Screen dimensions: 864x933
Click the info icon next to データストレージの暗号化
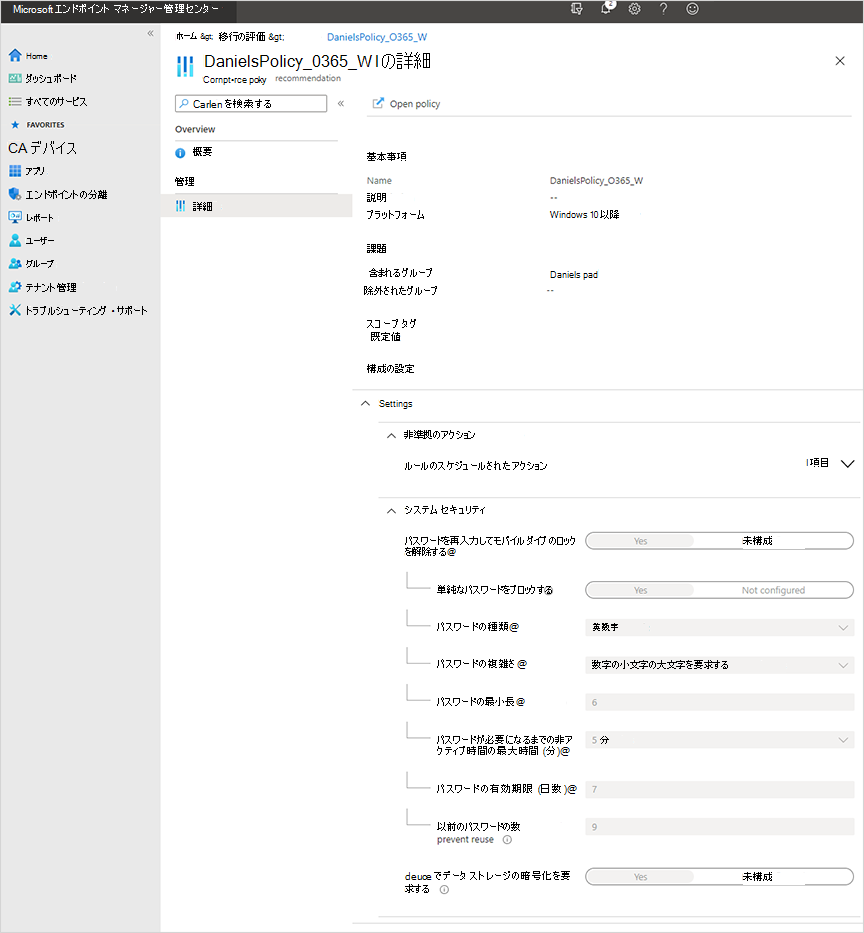[x=444, y=890]
